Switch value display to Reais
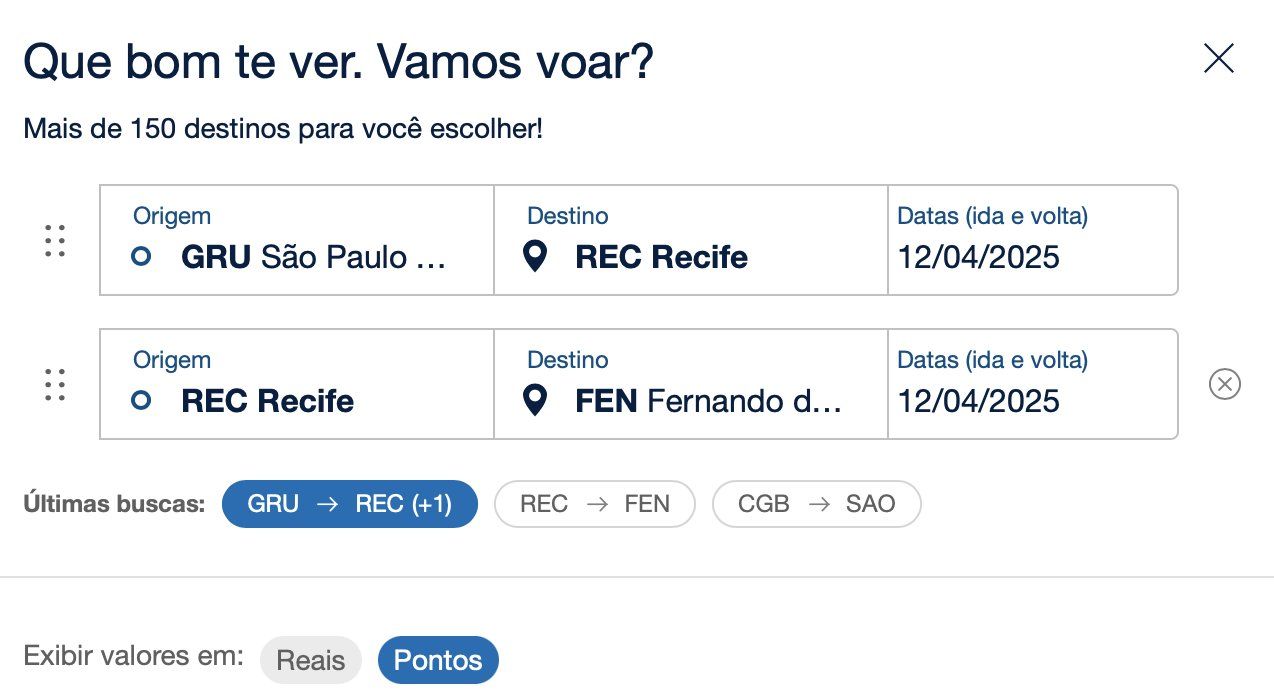 (x=311, y=660)
